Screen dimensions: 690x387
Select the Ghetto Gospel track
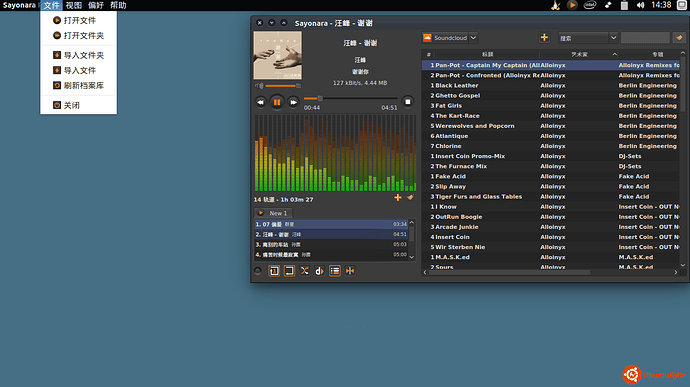tap(551, 96)
